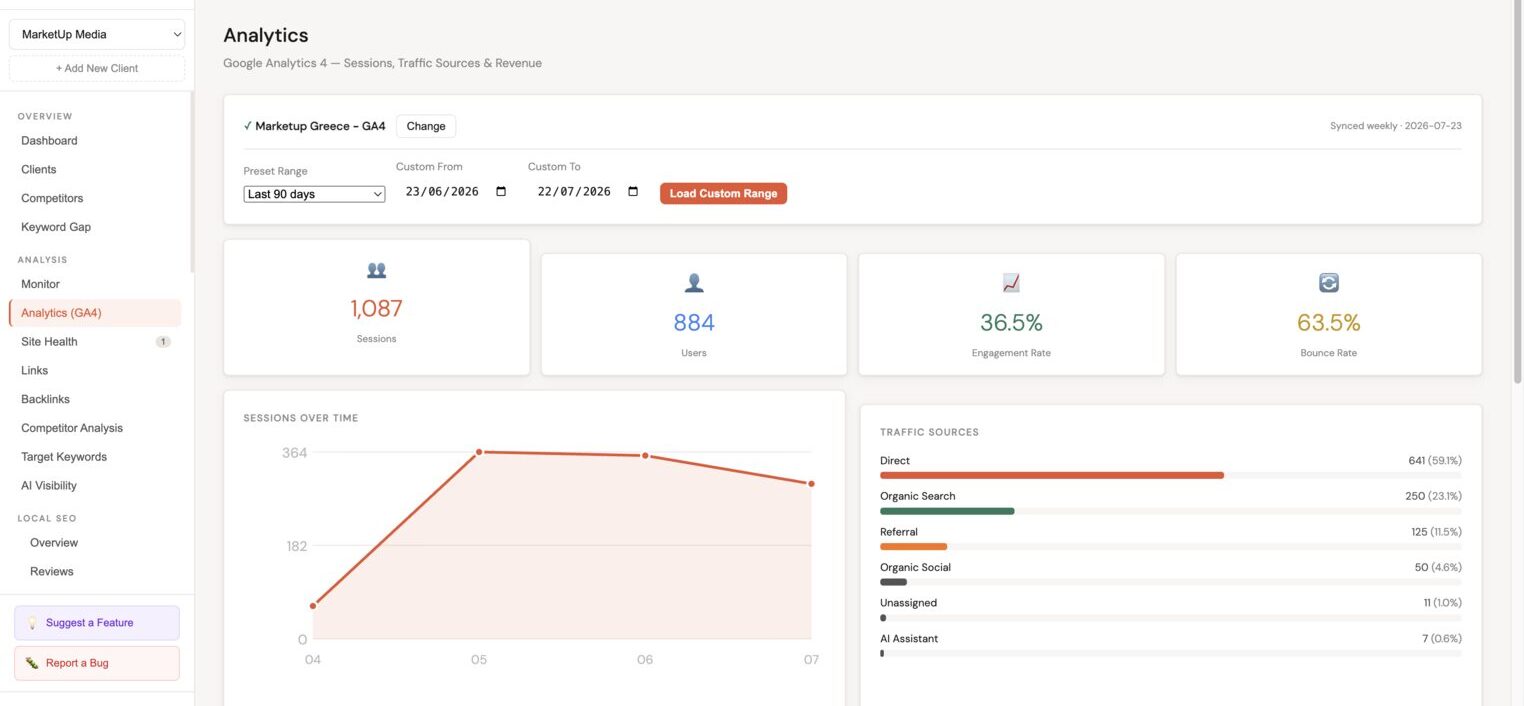1524x706 pixels.
Task: Go to Links in the sidebar
Action: [34, 370]
